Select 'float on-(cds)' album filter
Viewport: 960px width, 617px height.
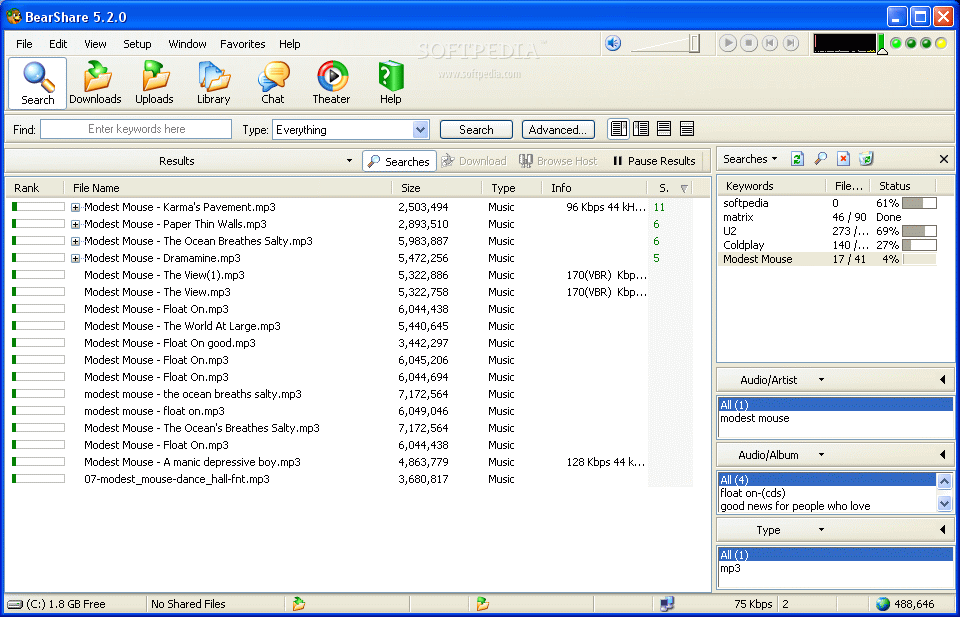coord(752,493)
